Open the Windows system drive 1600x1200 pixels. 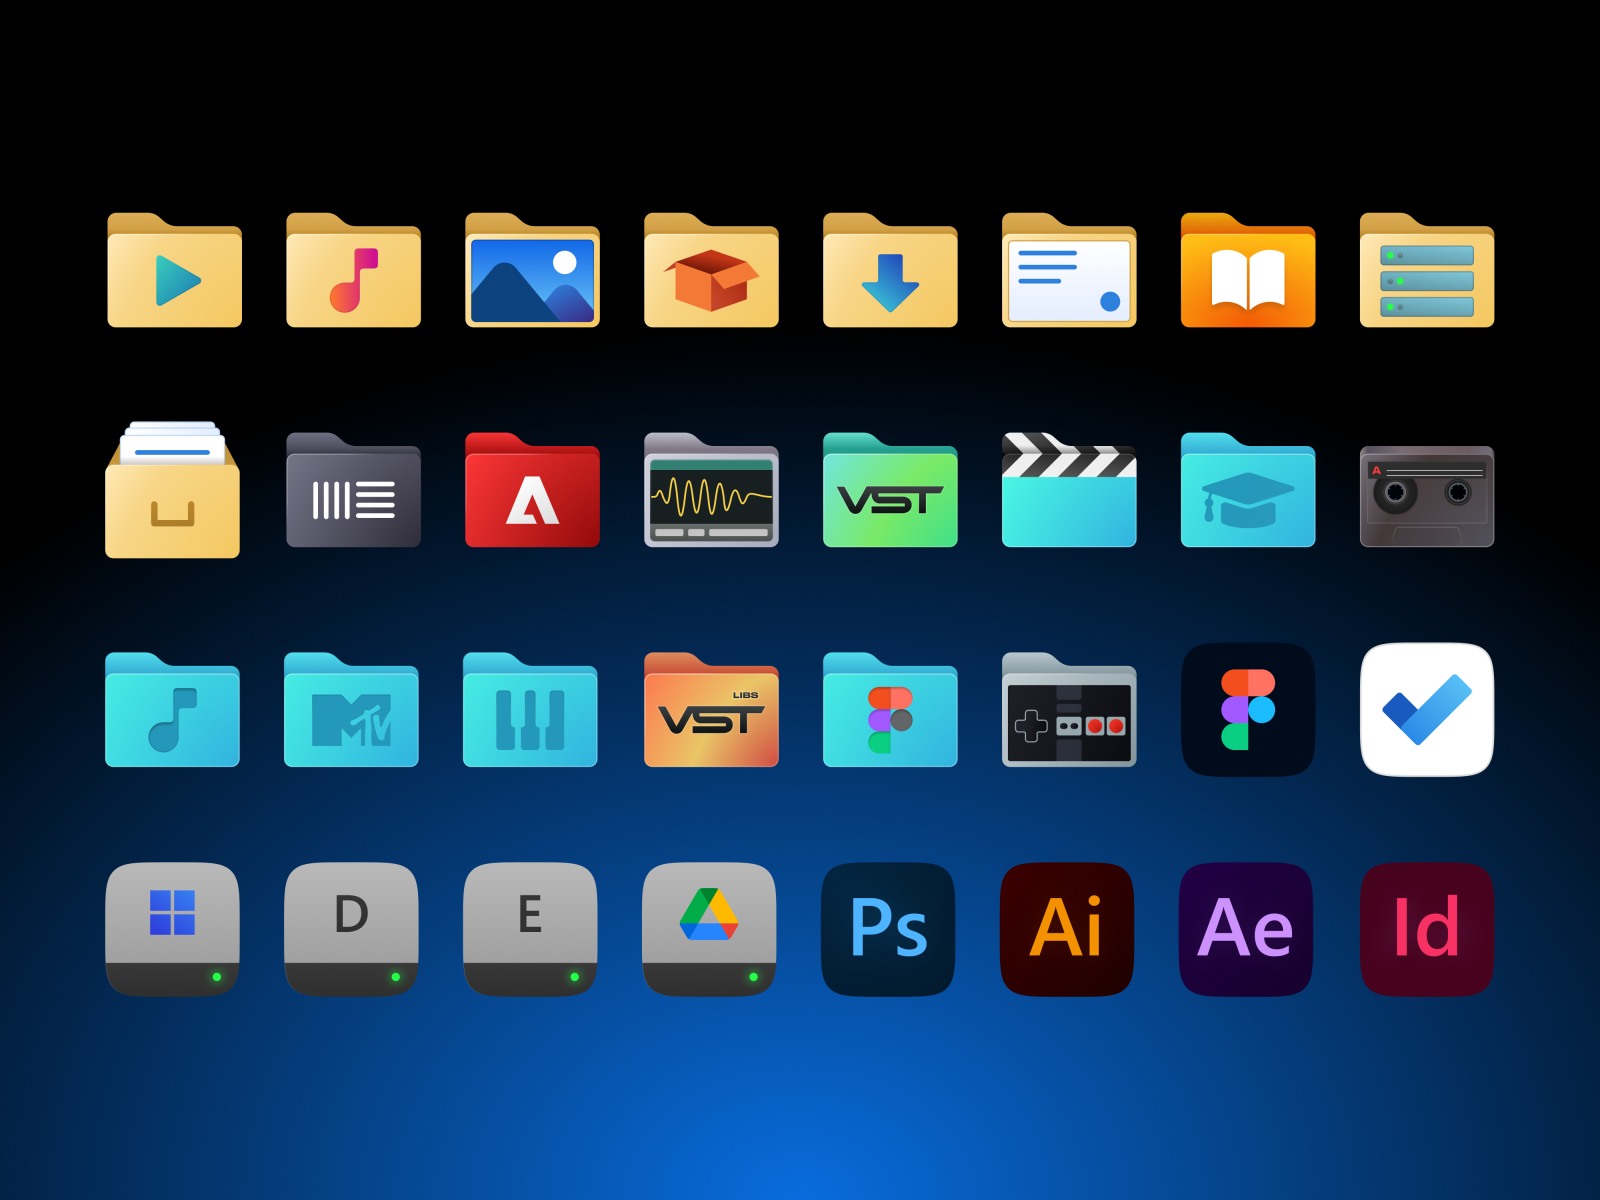click(x=173, y=930)
